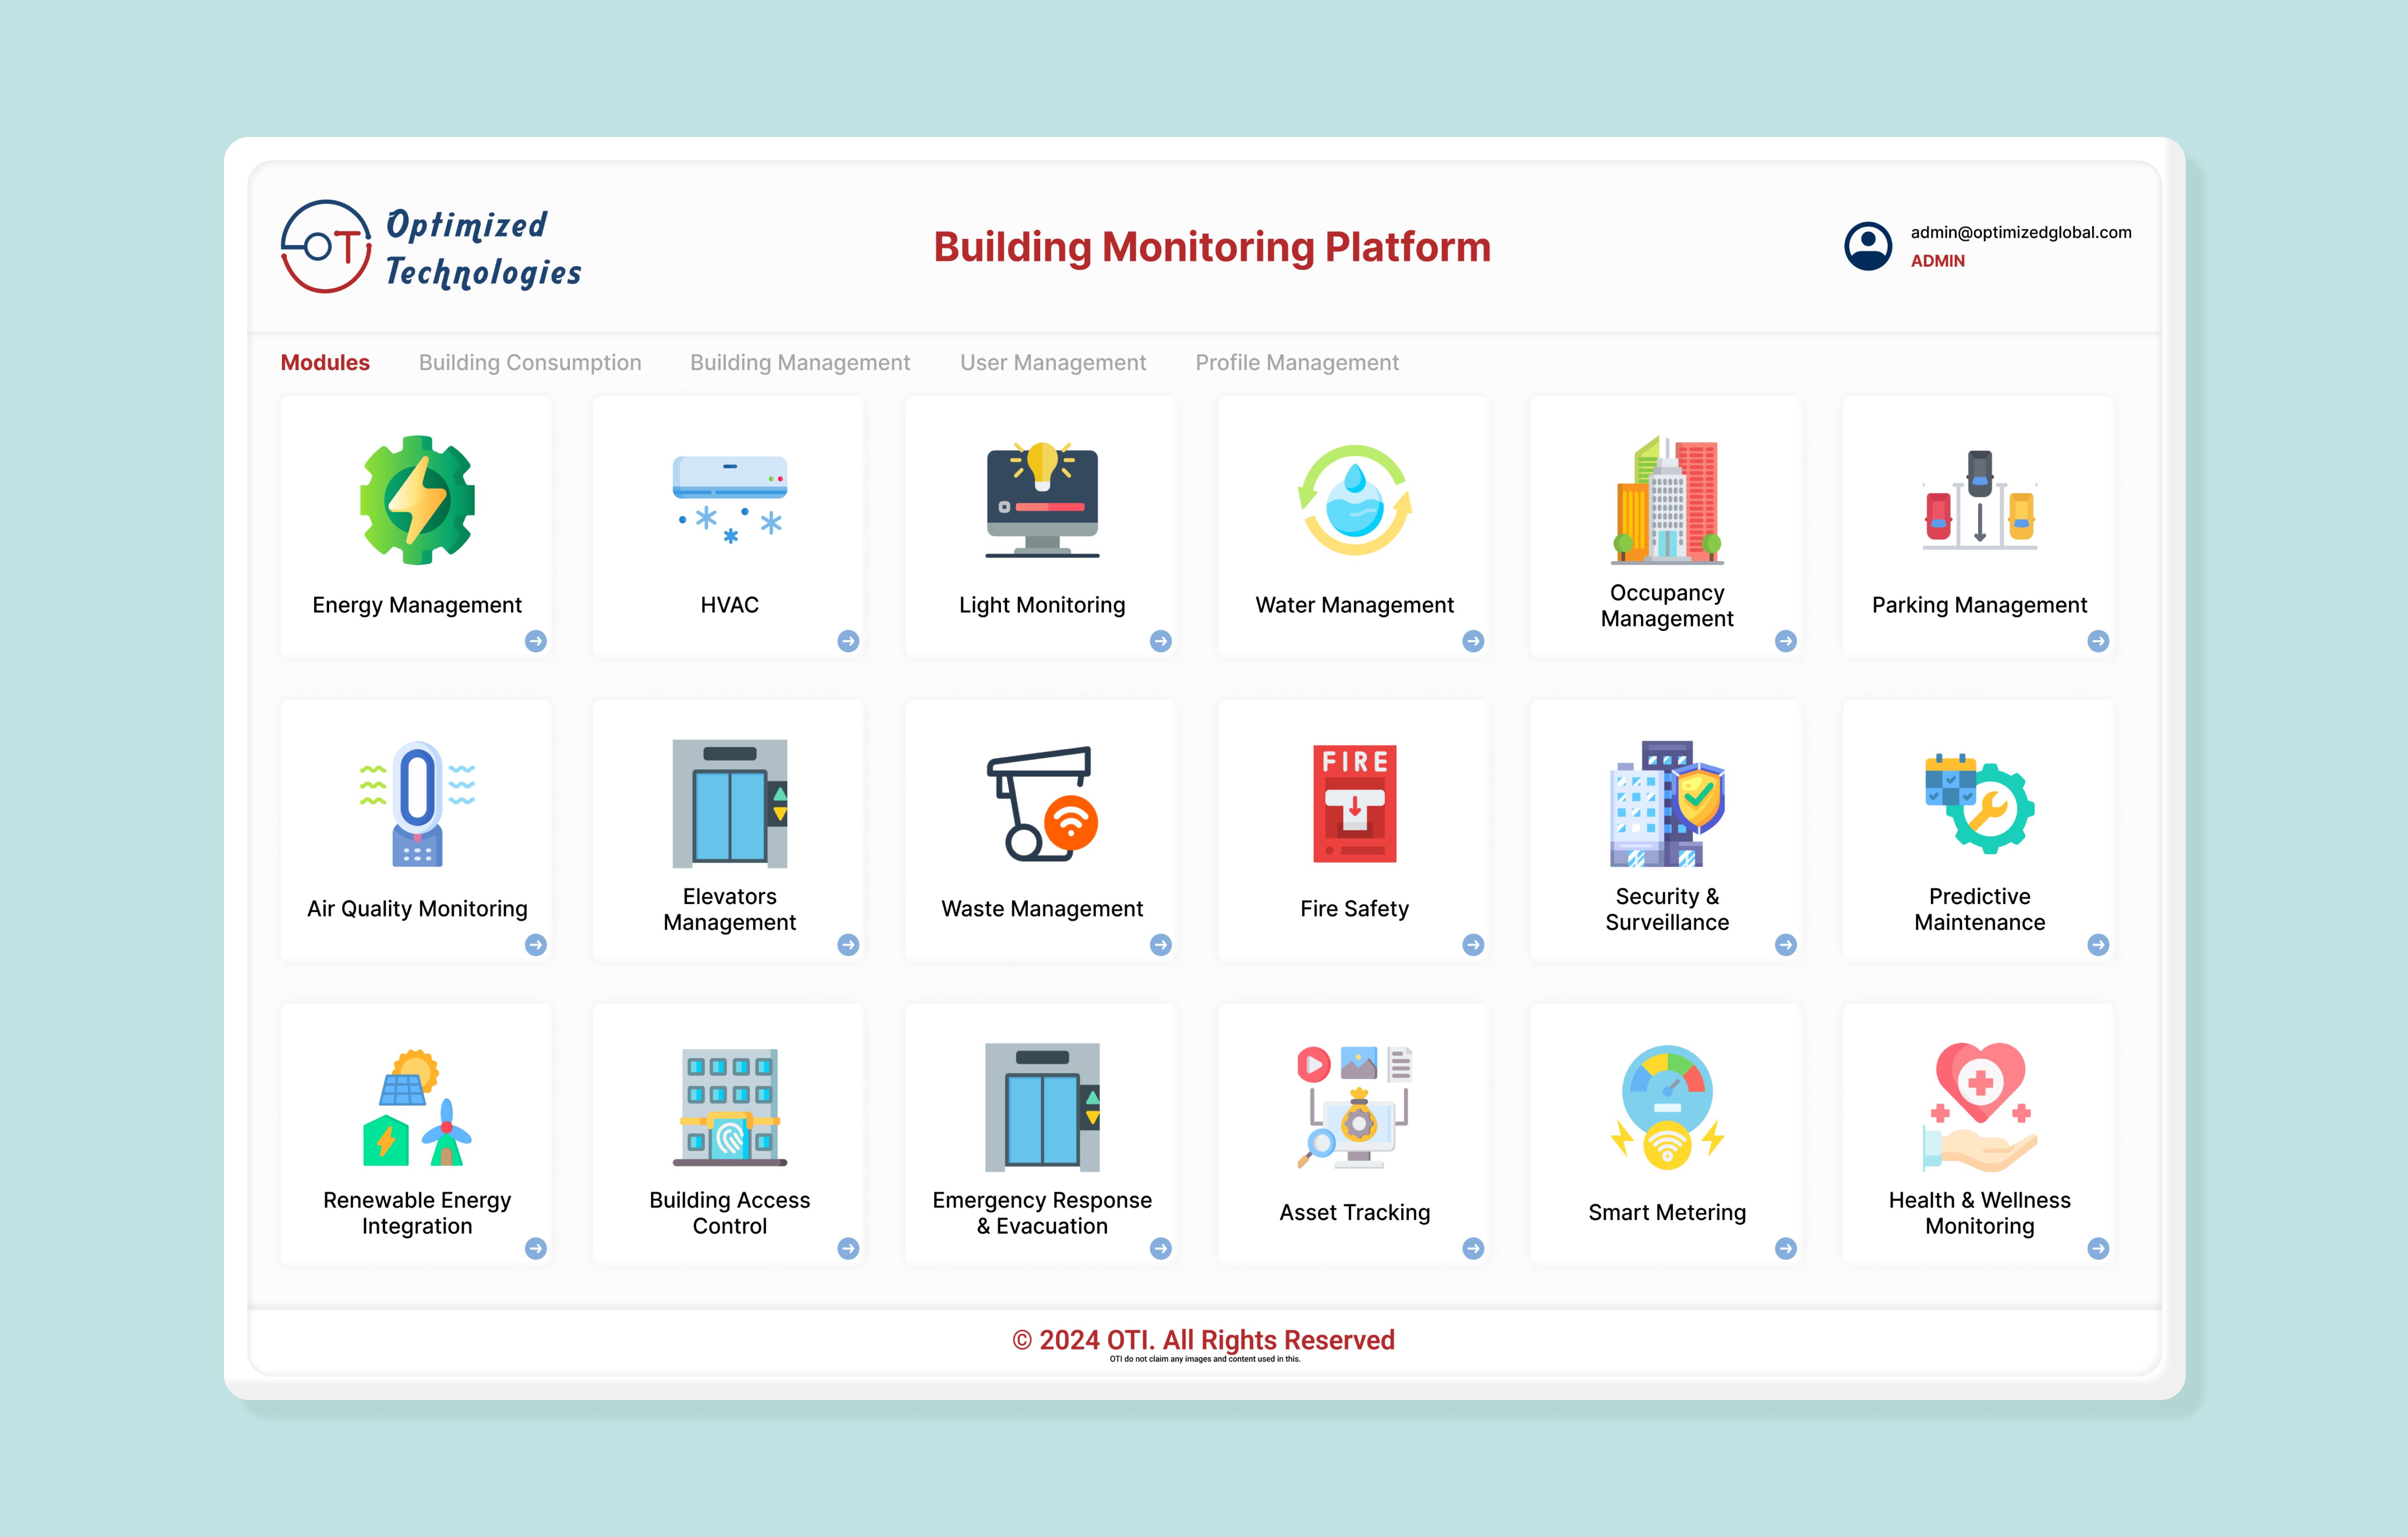Open the User Management tab
This screenshot has height=1537, width=2408.
[1053, 362]
